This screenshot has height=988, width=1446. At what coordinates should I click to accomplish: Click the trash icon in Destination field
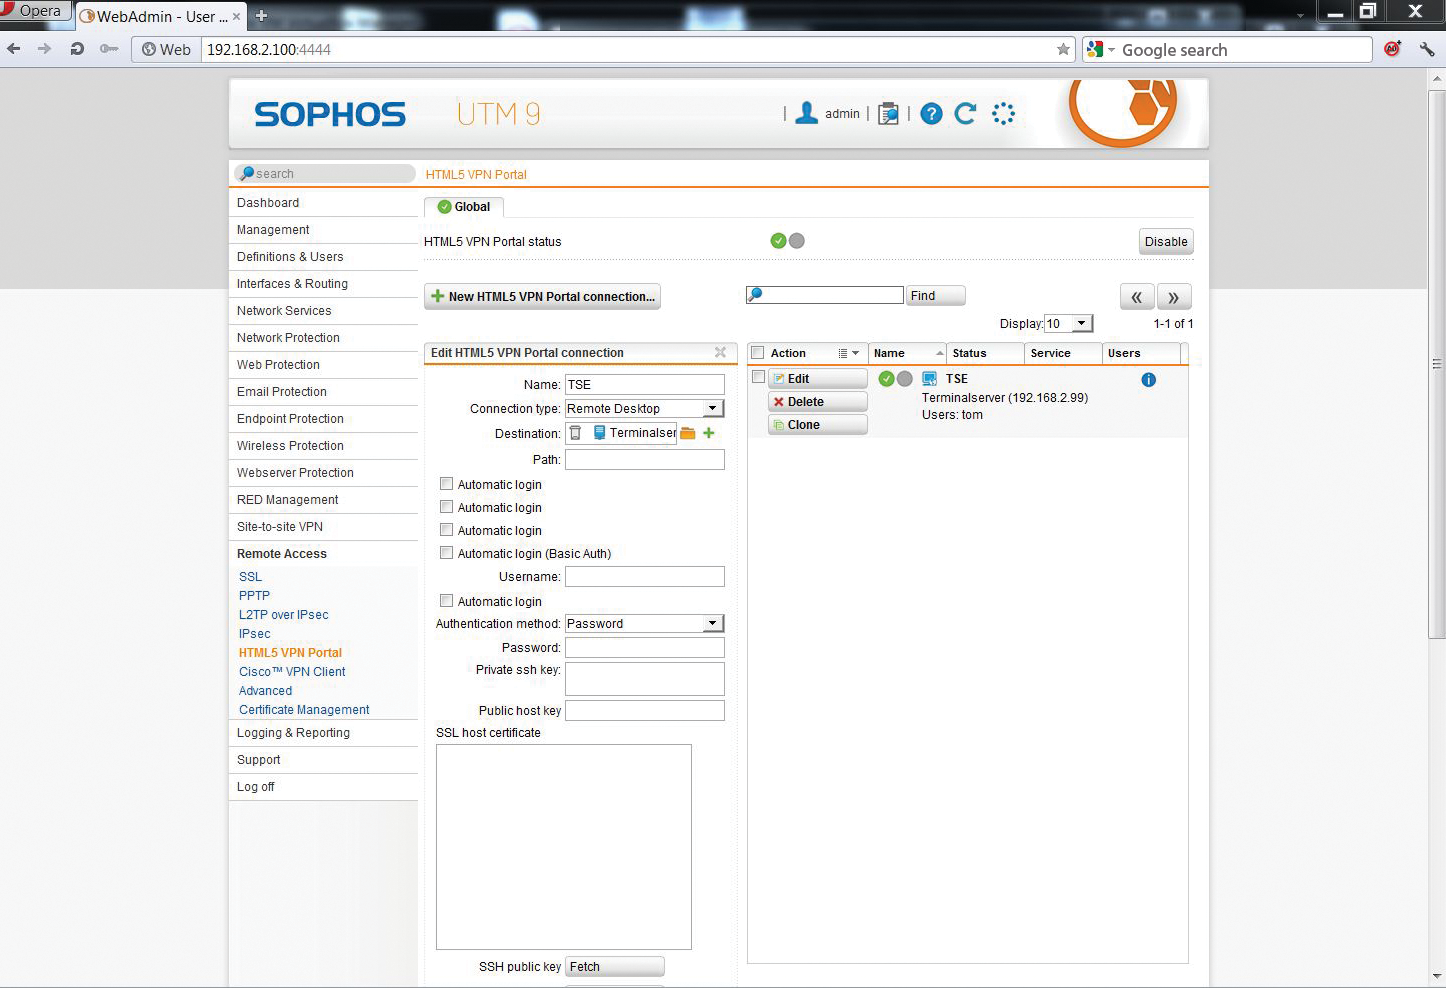click(x=575, y=433)
